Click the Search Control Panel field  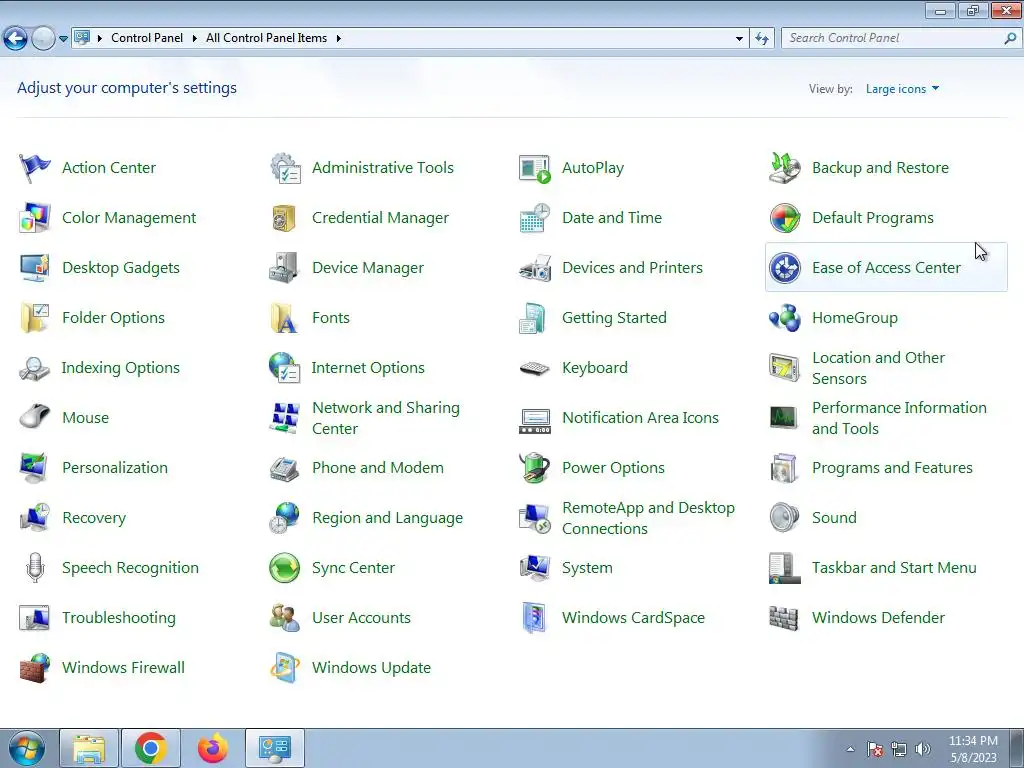(893, 38)
